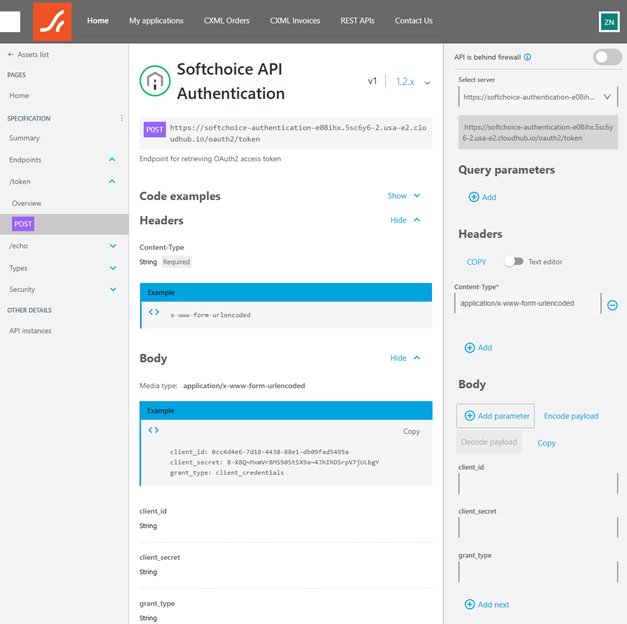Open the Summary specification page

(24, 138)
